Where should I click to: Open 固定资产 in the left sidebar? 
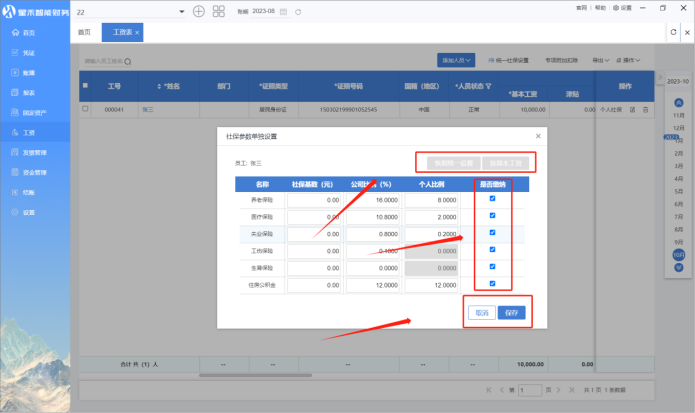click(34, 112)
